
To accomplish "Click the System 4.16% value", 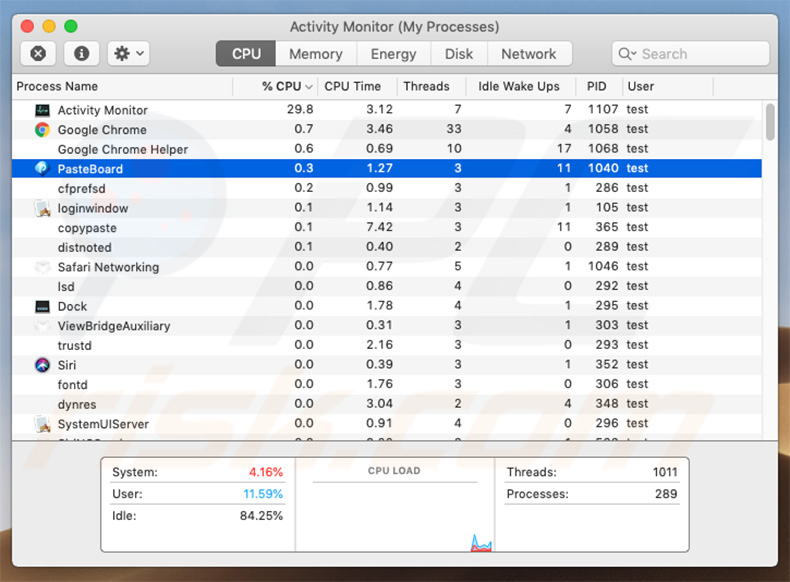I will pos(266,472).
